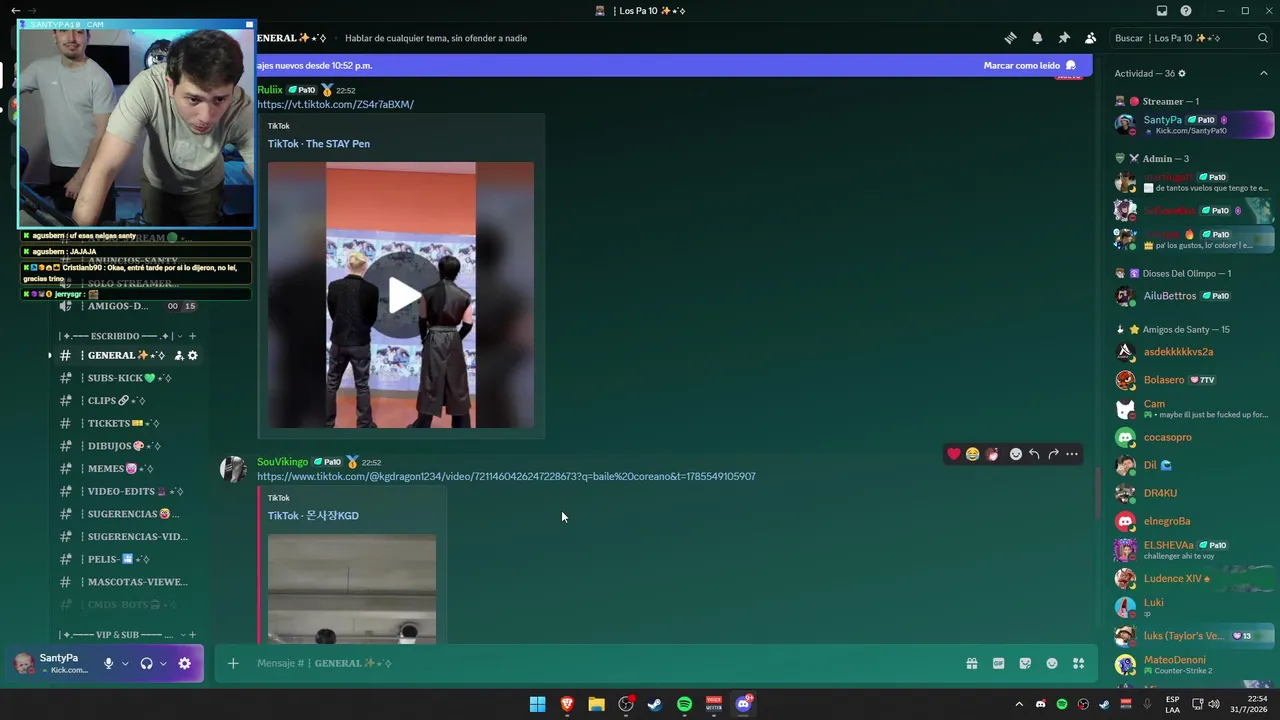
Task: Show hidden system tray icons chevron
Action: coord(1019,704)
